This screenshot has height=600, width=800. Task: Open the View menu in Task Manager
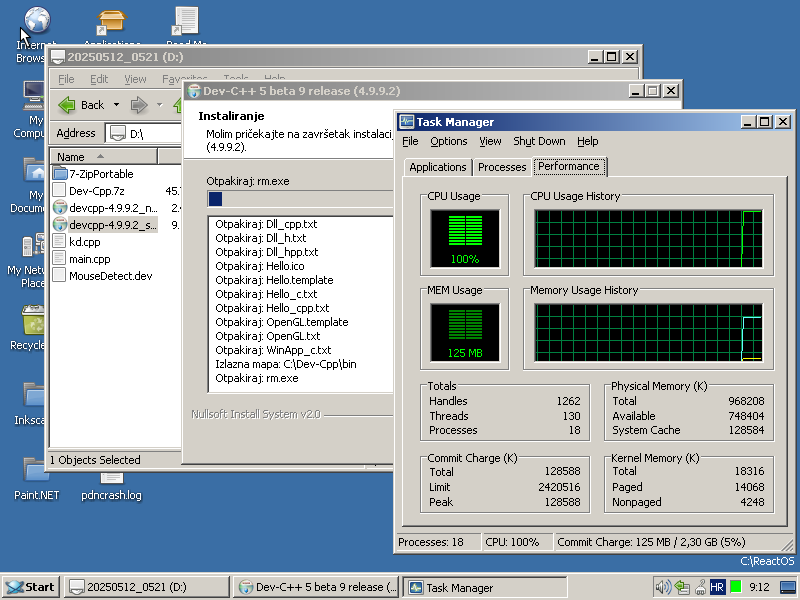pos(490,141)
